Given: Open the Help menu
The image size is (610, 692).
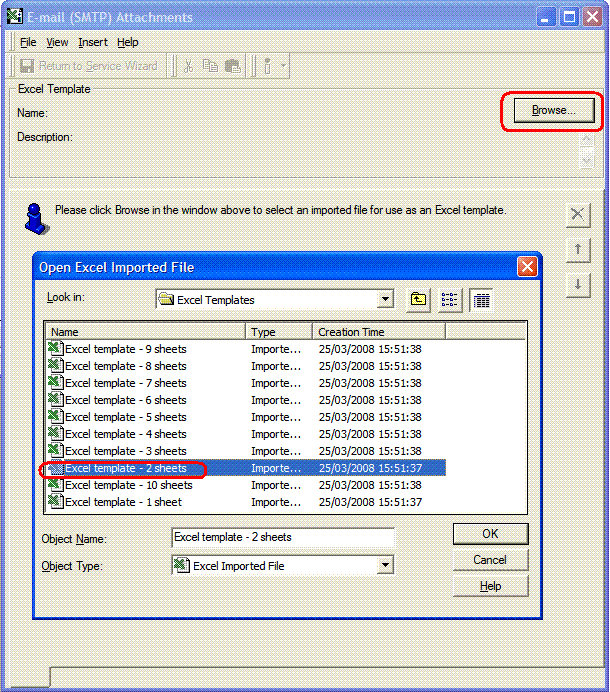Looking at the screenshot, I should (x=128, y=42).
